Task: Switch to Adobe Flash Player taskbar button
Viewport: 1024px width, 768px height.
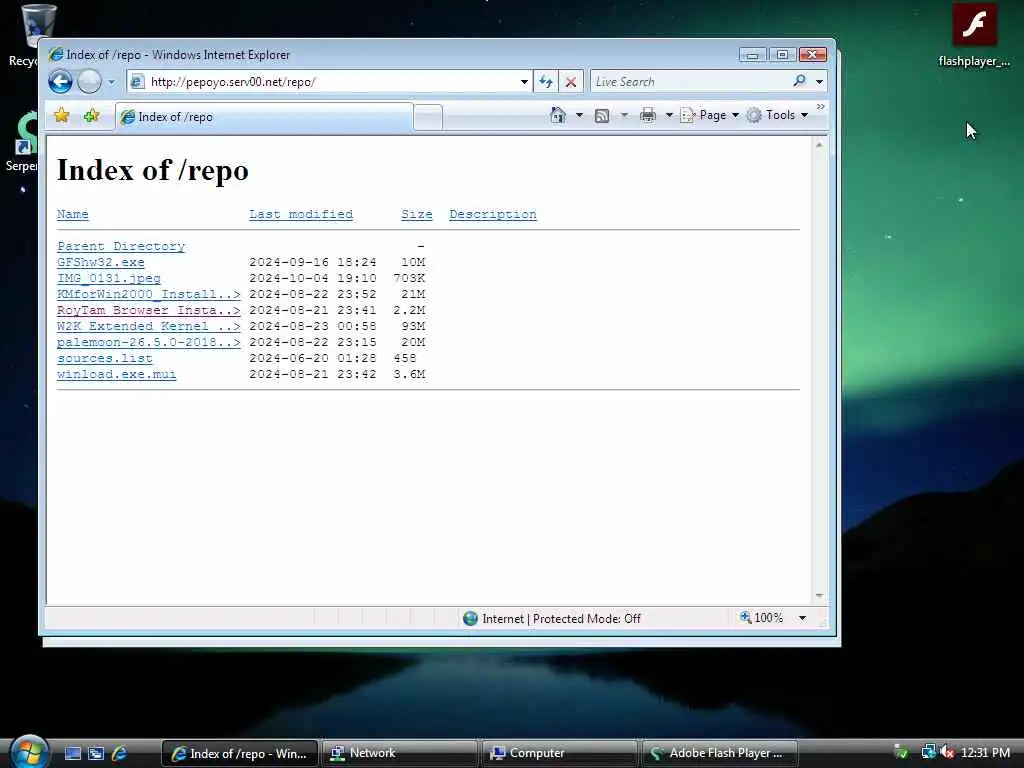Action: pos(720,754)
